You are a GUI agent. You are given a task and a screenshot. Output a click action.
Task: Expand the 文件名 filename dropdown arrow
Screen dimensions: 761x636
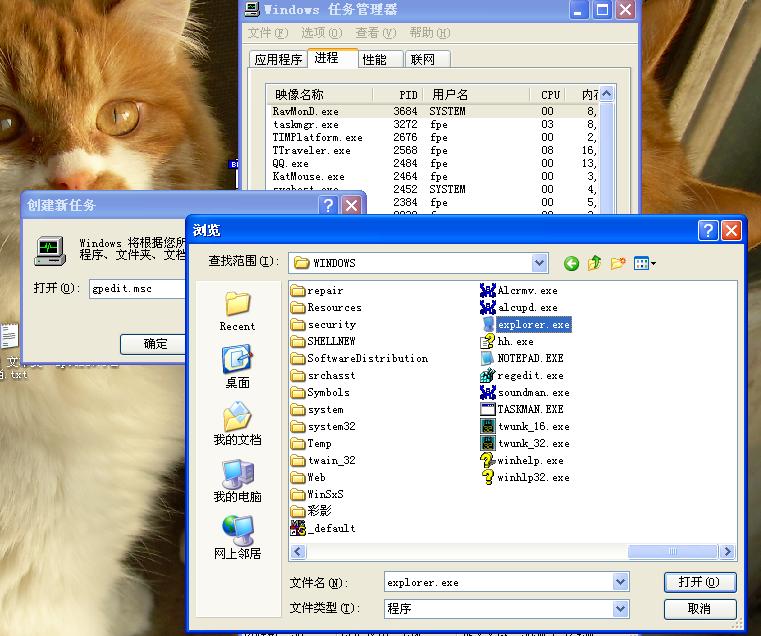[620, 582]
